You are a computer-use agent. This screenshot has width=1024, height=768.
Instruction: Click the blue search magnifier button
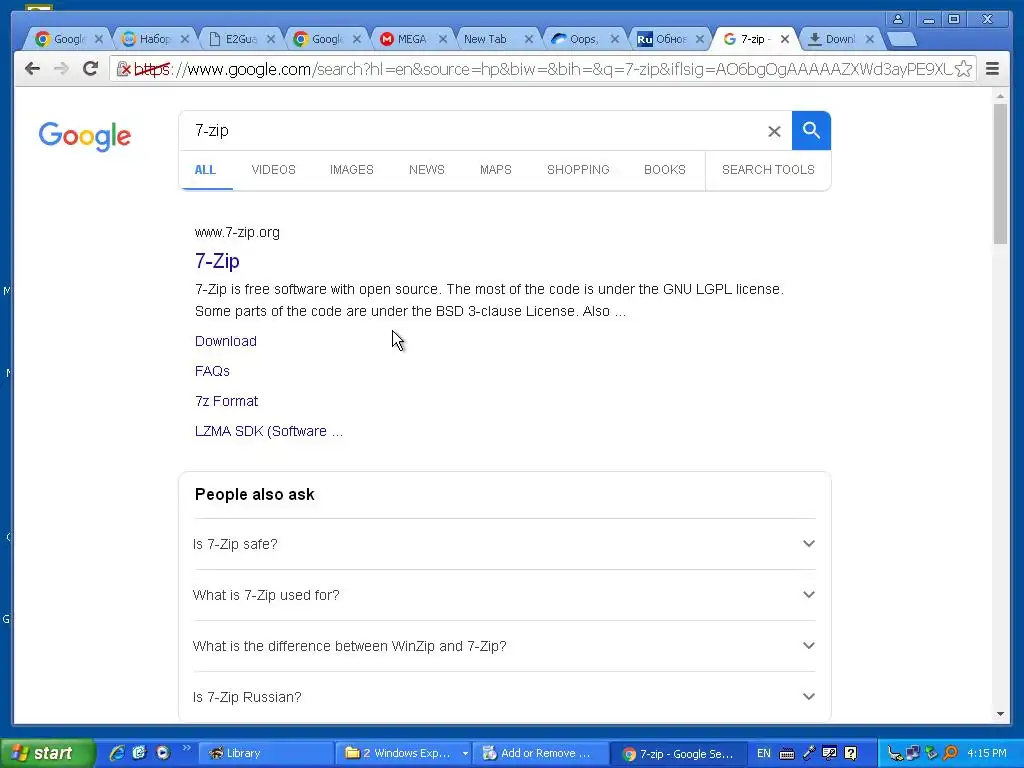(x=811, y=131)
